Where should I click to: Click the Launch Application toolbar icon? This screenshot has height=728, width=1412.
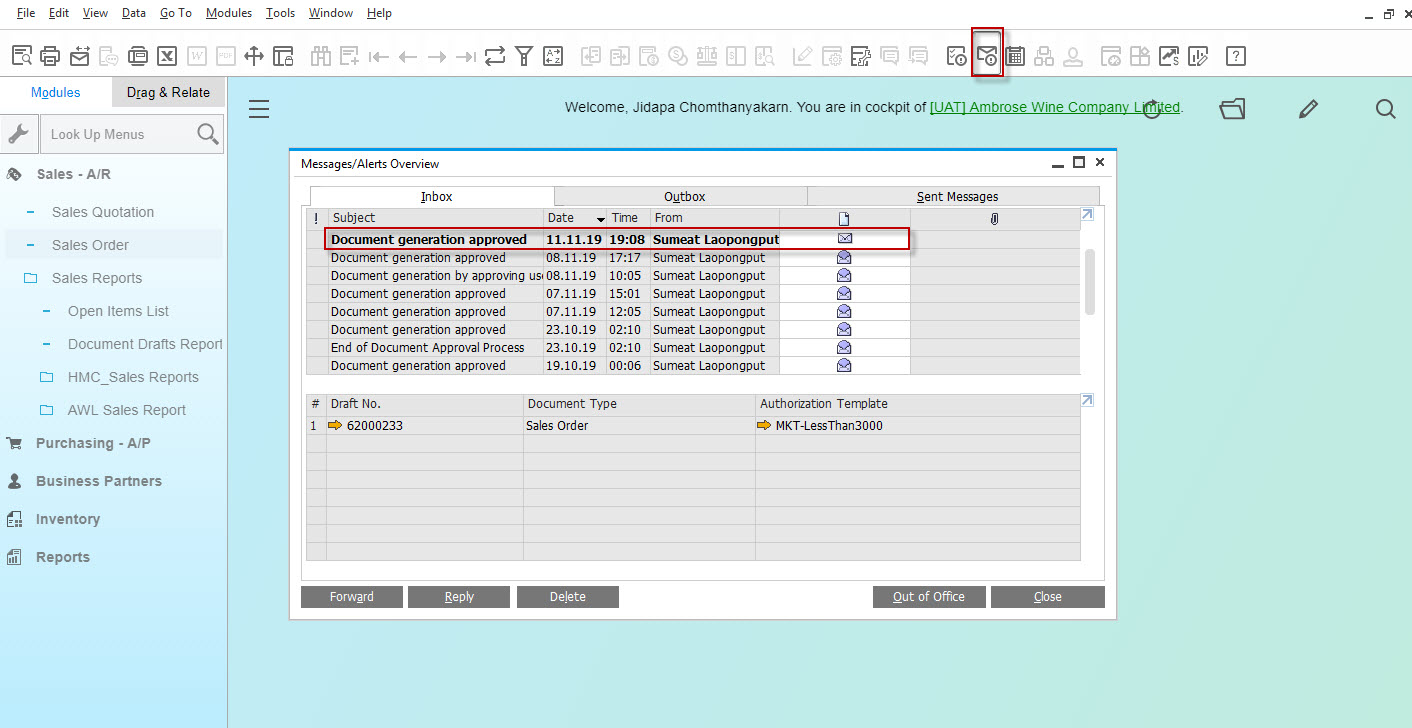[x=254, y=56]
